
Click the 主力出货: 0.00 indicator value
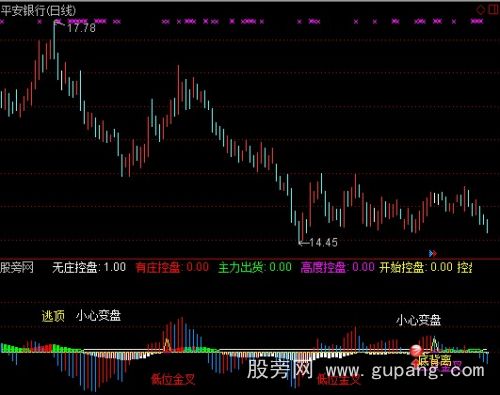pyautogui.click(x=255, y=267)
